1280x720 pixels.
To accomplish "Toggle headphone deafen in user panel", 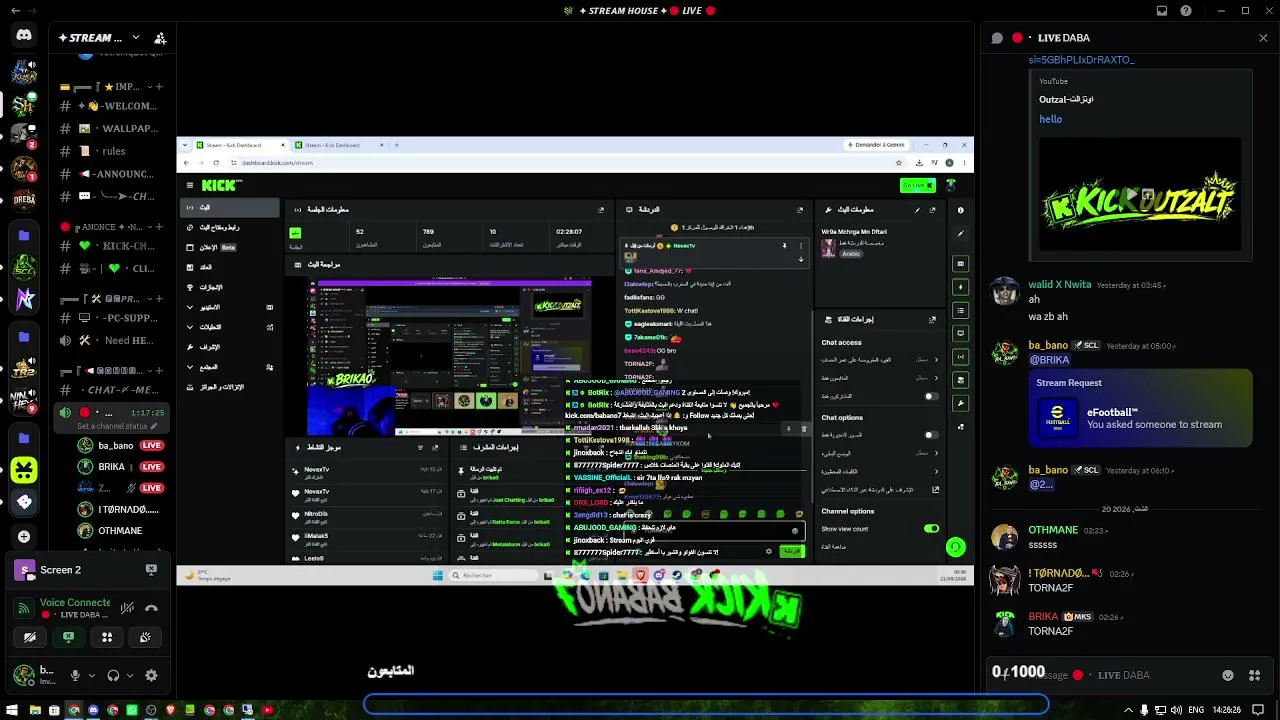I will (113, 676).
